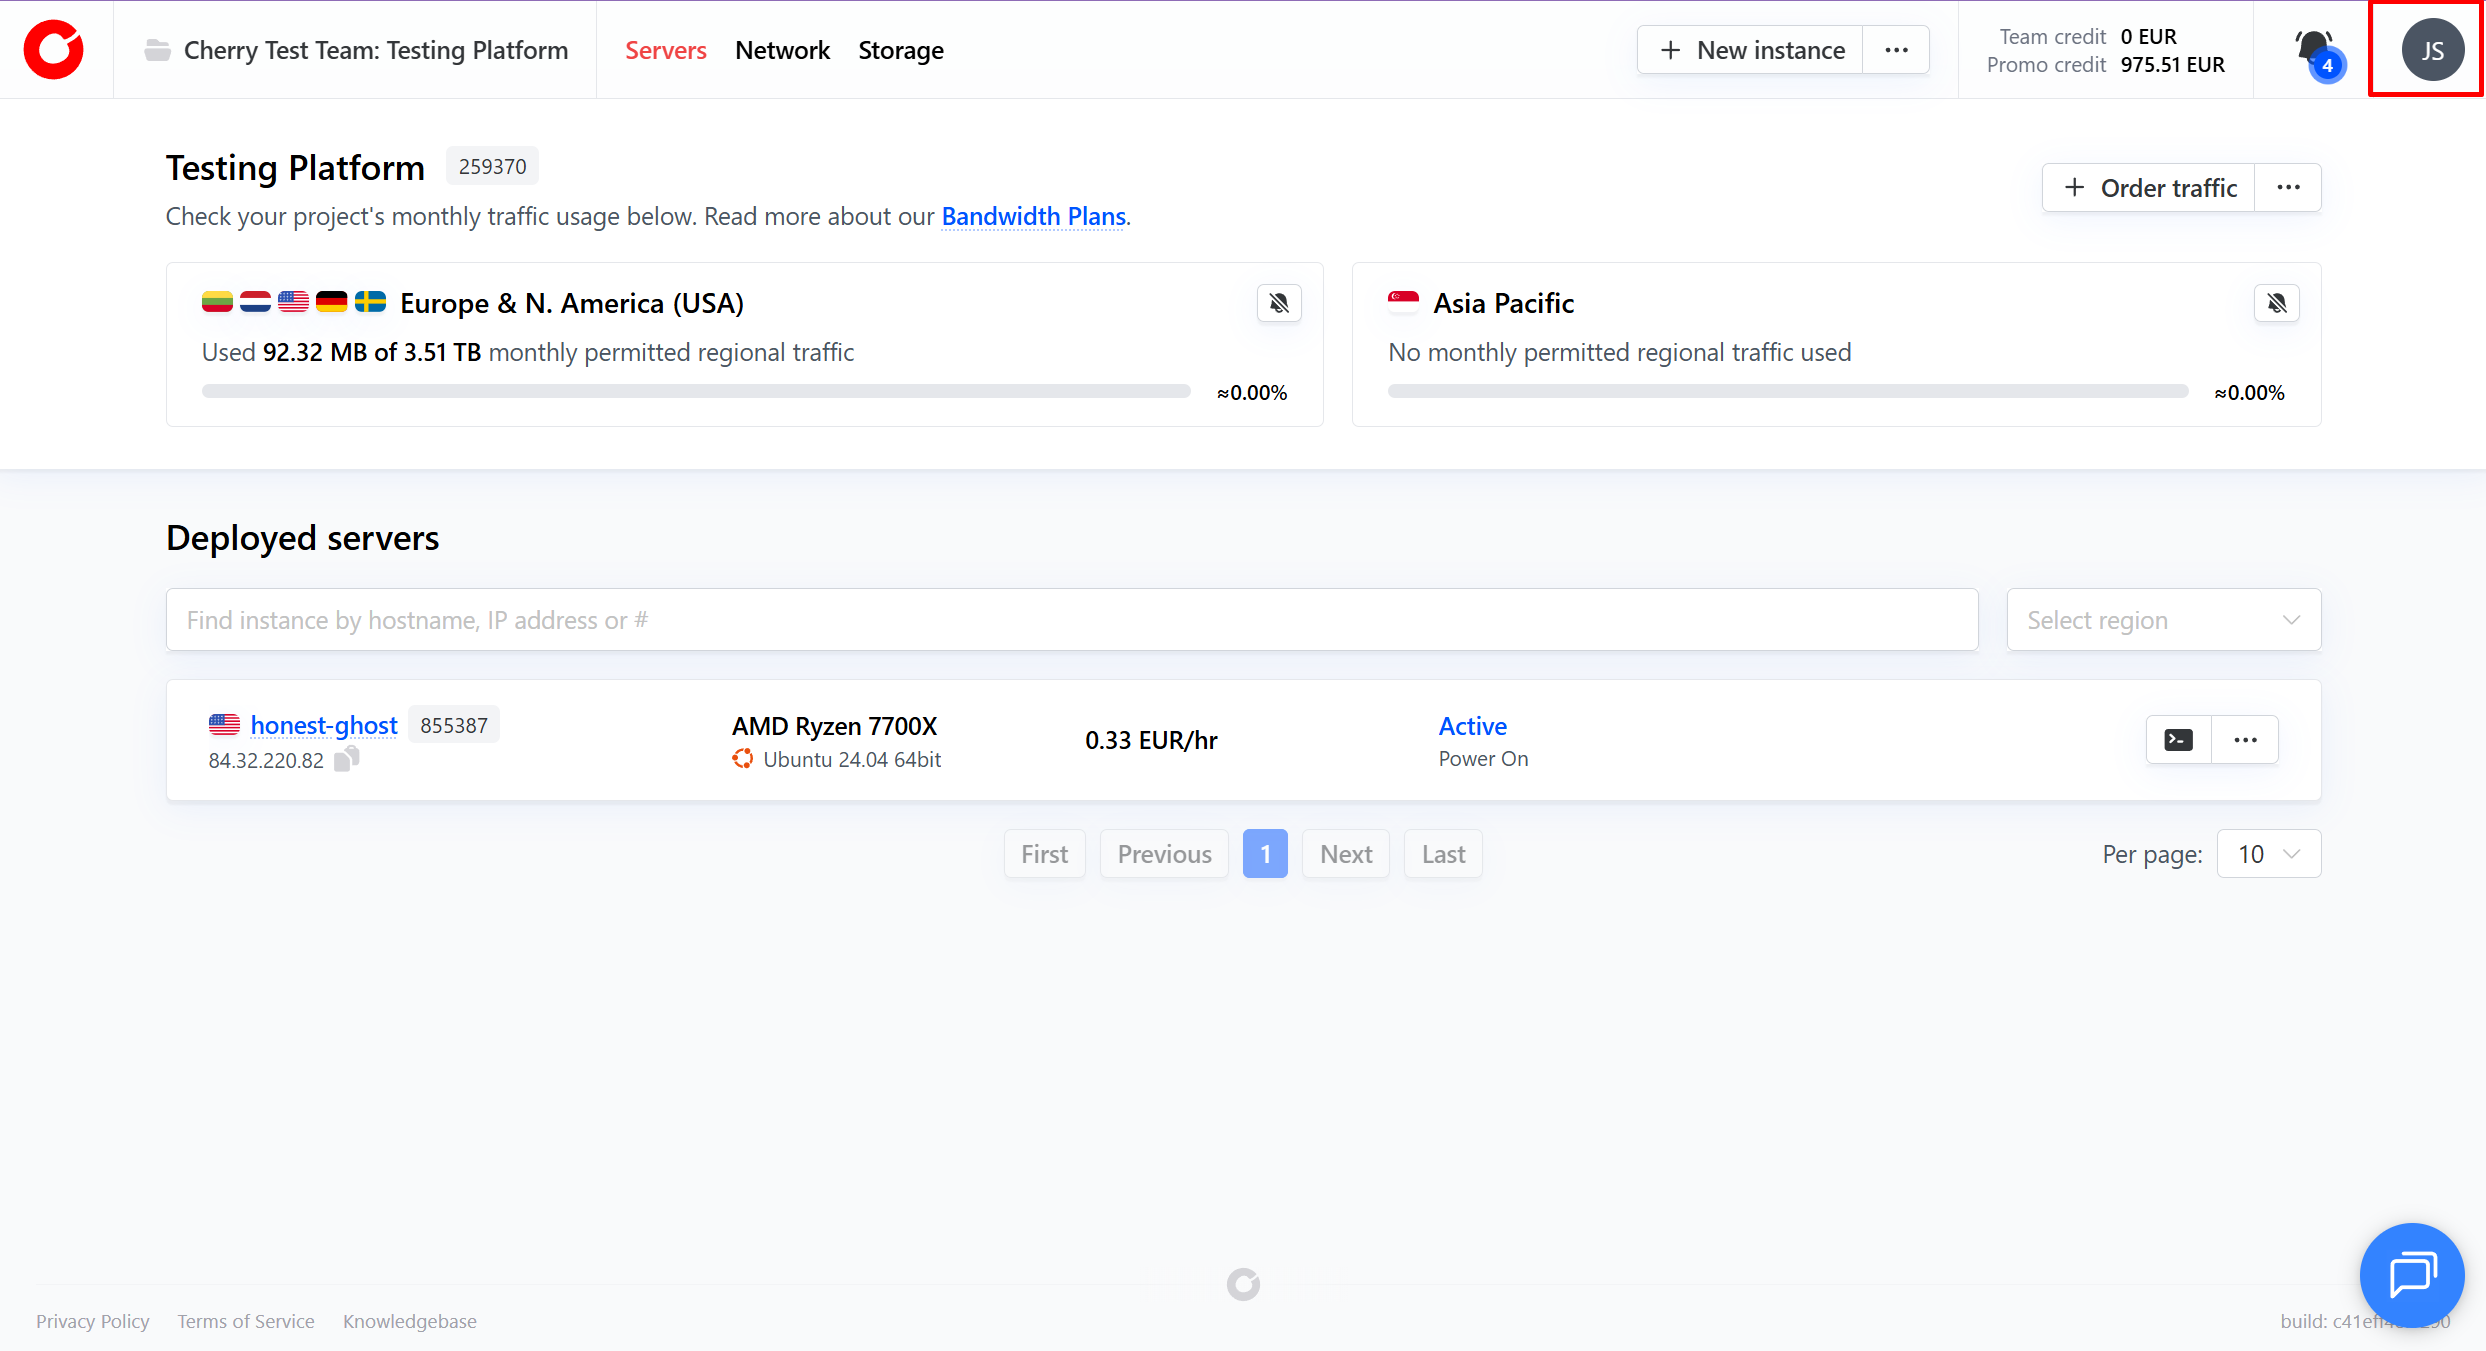Expand more options beside Order traffic
The image size is (2486, 1351).
2288,188
